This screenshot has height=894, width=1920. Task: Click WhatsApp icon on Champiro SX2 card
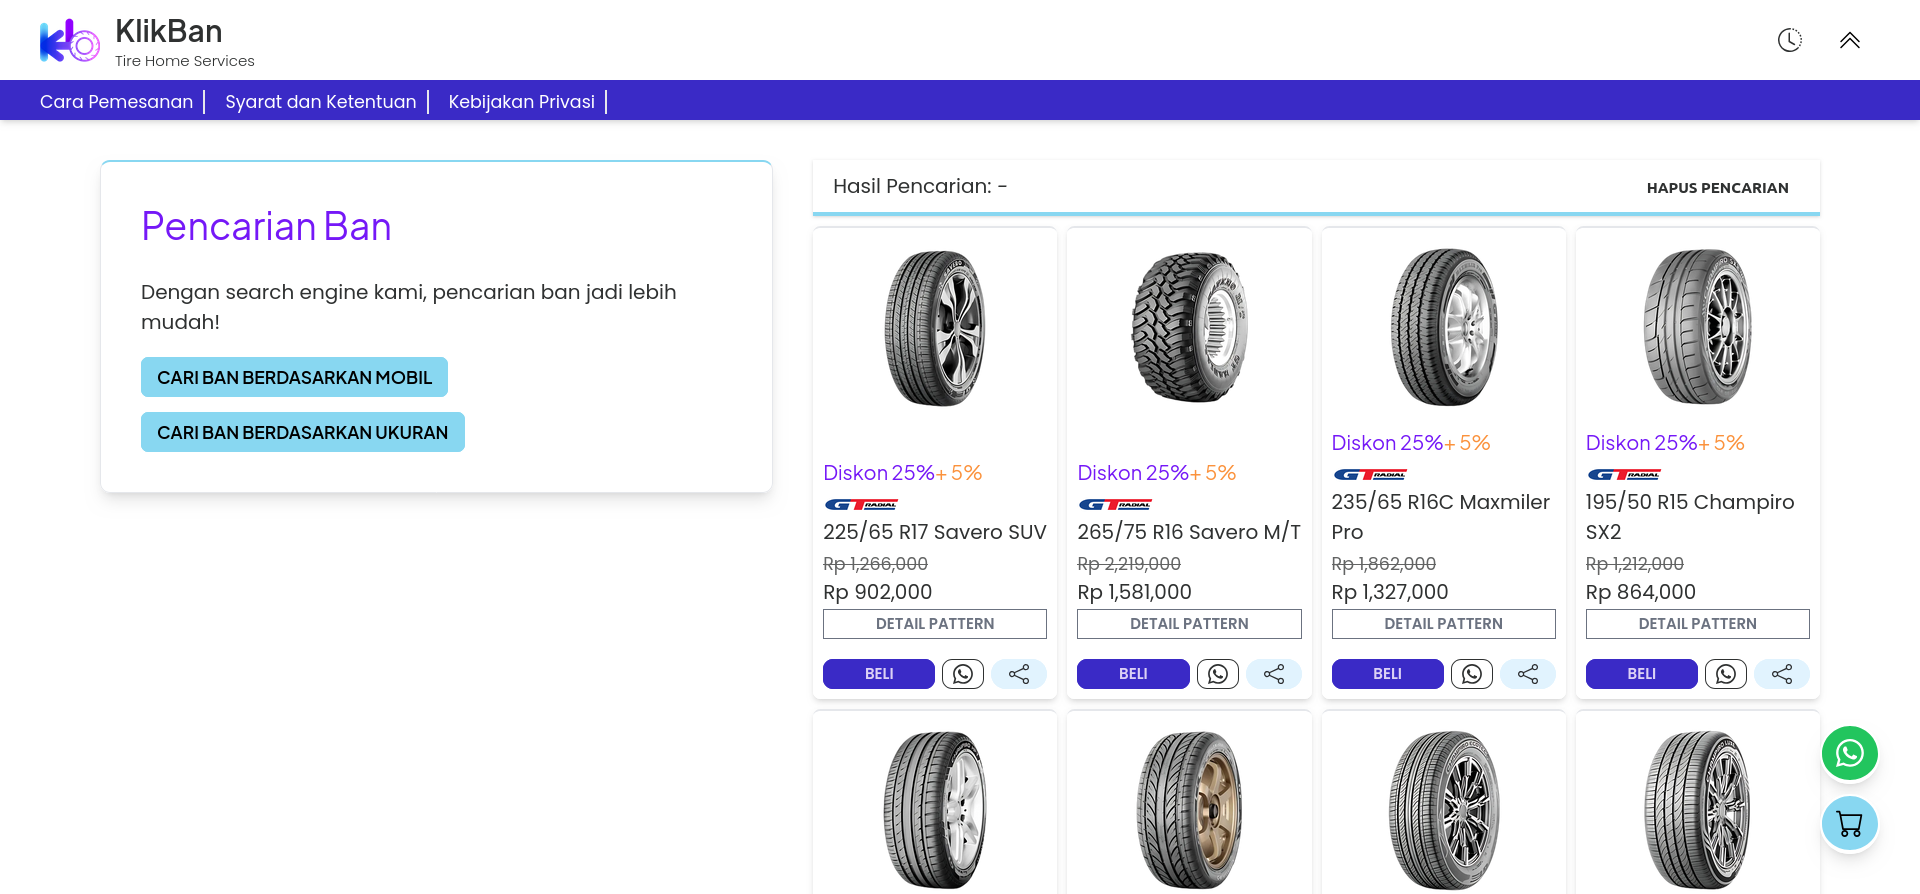1726,674
